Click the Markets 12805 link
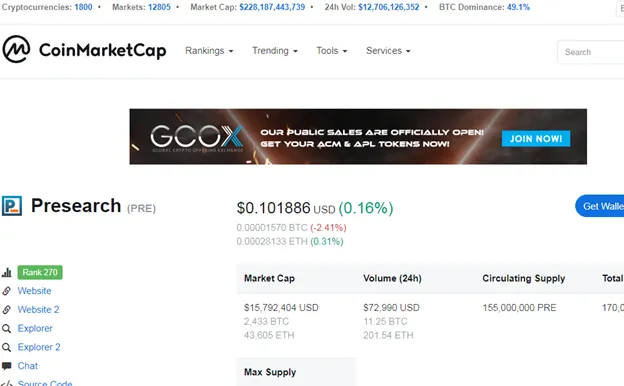This screenshot has height=386, width=624. [x=159, y=7]
